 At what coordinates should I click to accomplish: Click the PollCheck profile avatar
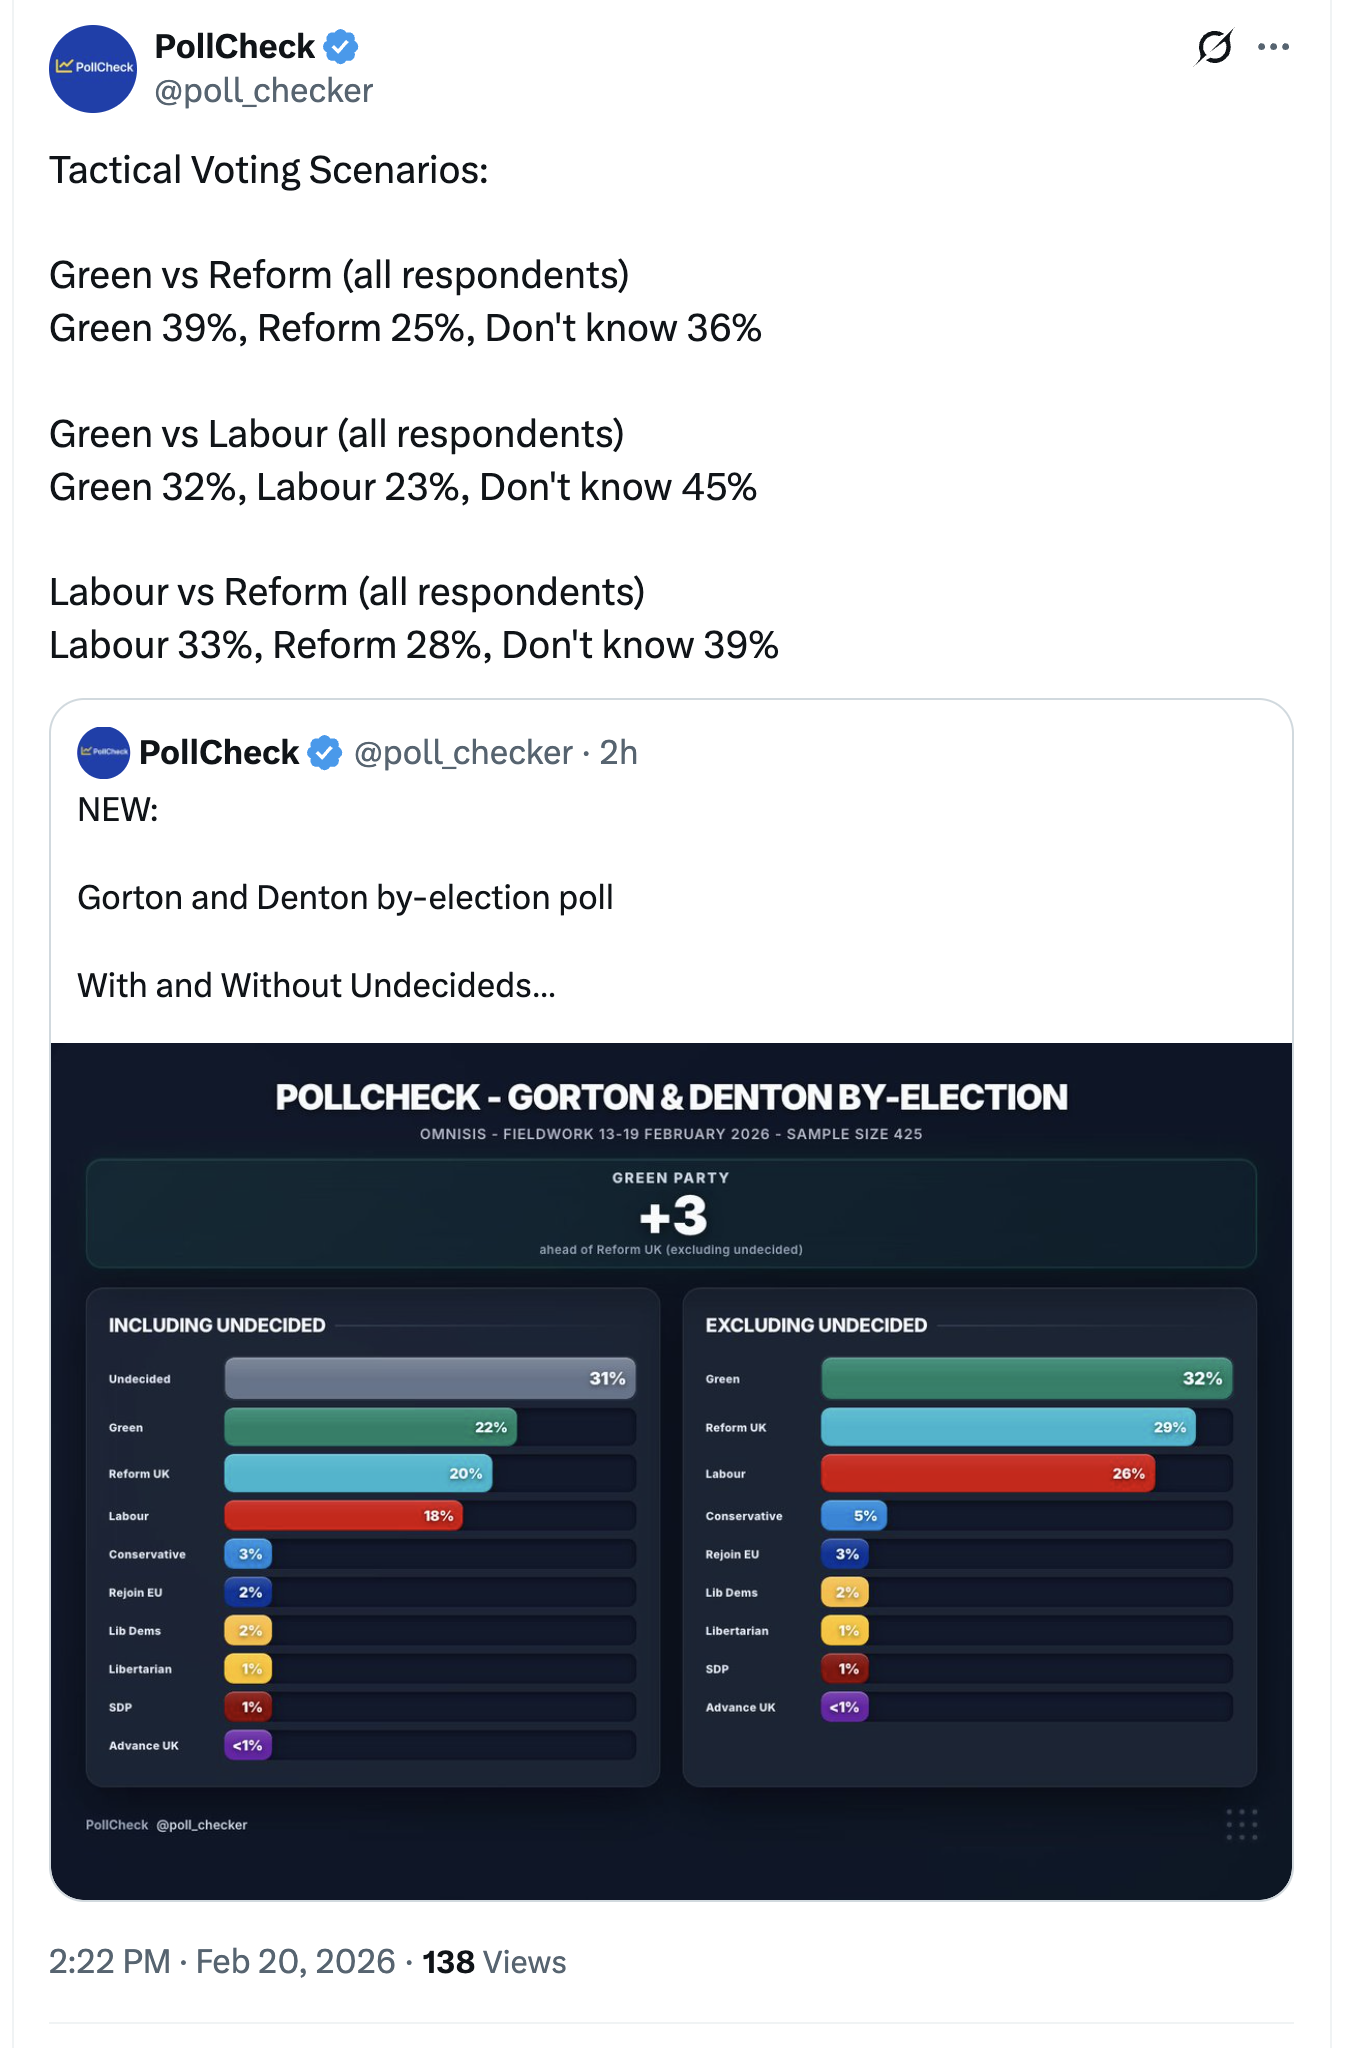pos(93,69)
